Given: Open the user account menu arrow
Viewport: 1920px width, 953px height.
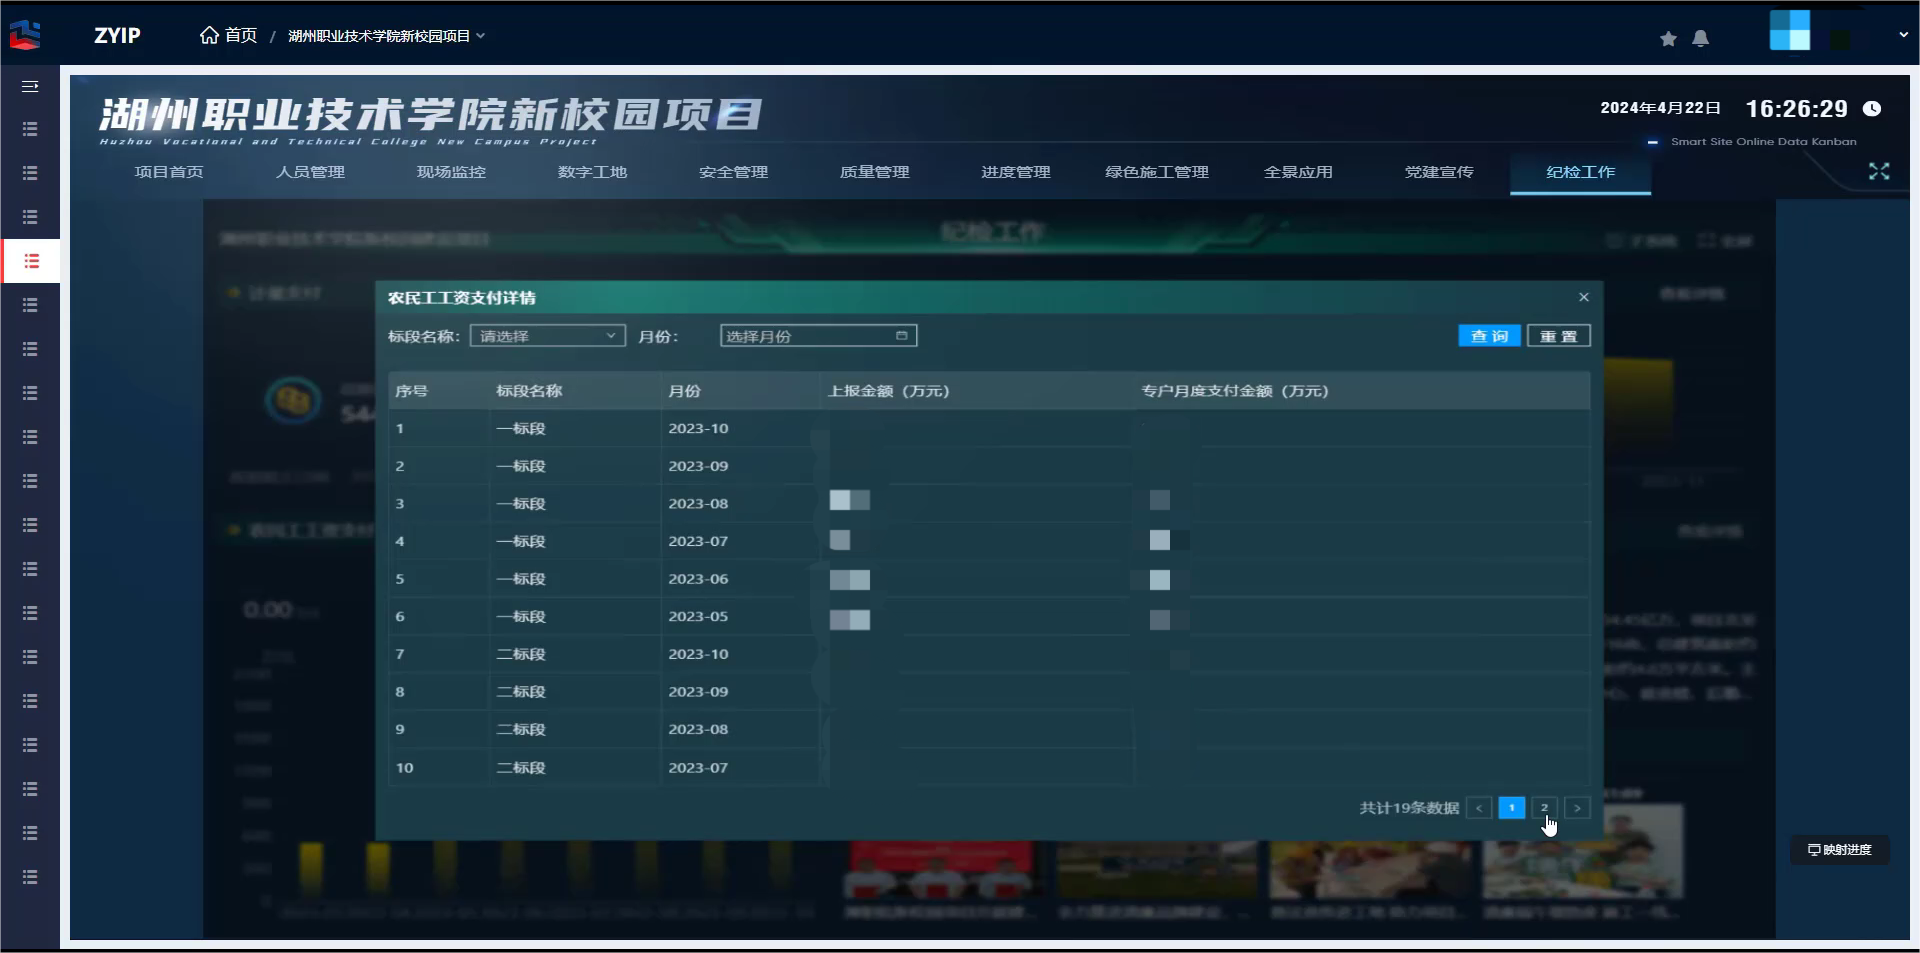Looking at the screenshot, I should coord(1903,35).
